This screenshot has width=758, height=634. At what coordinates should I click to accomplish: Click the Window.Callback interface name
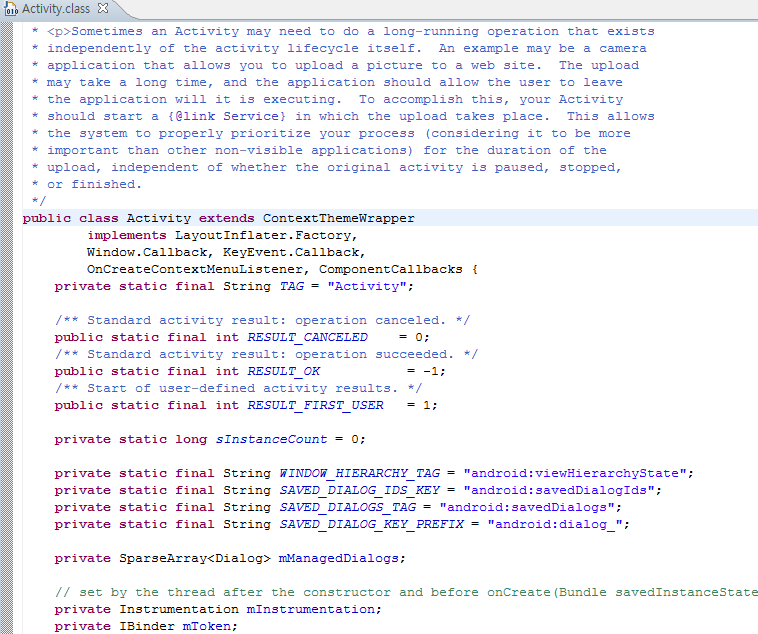point(147,252)
